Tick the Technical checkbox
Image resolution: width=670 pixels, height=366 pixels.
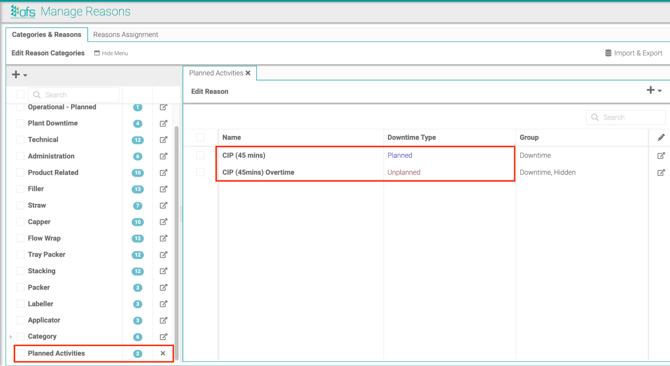click(20, 140)
